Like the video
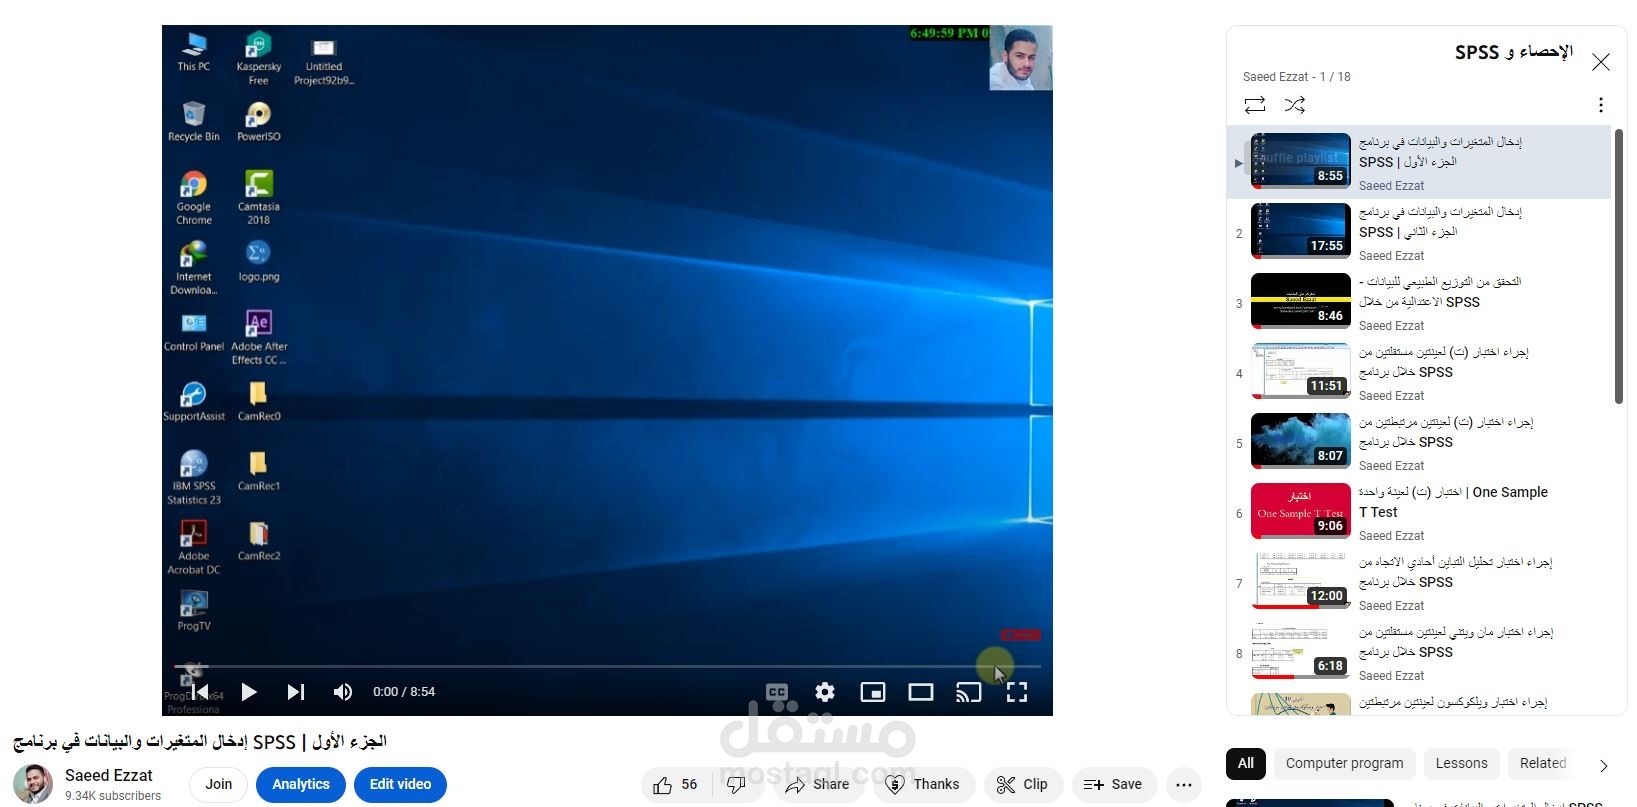Viewport: 1637px width, 807px height. coord(675,785)
